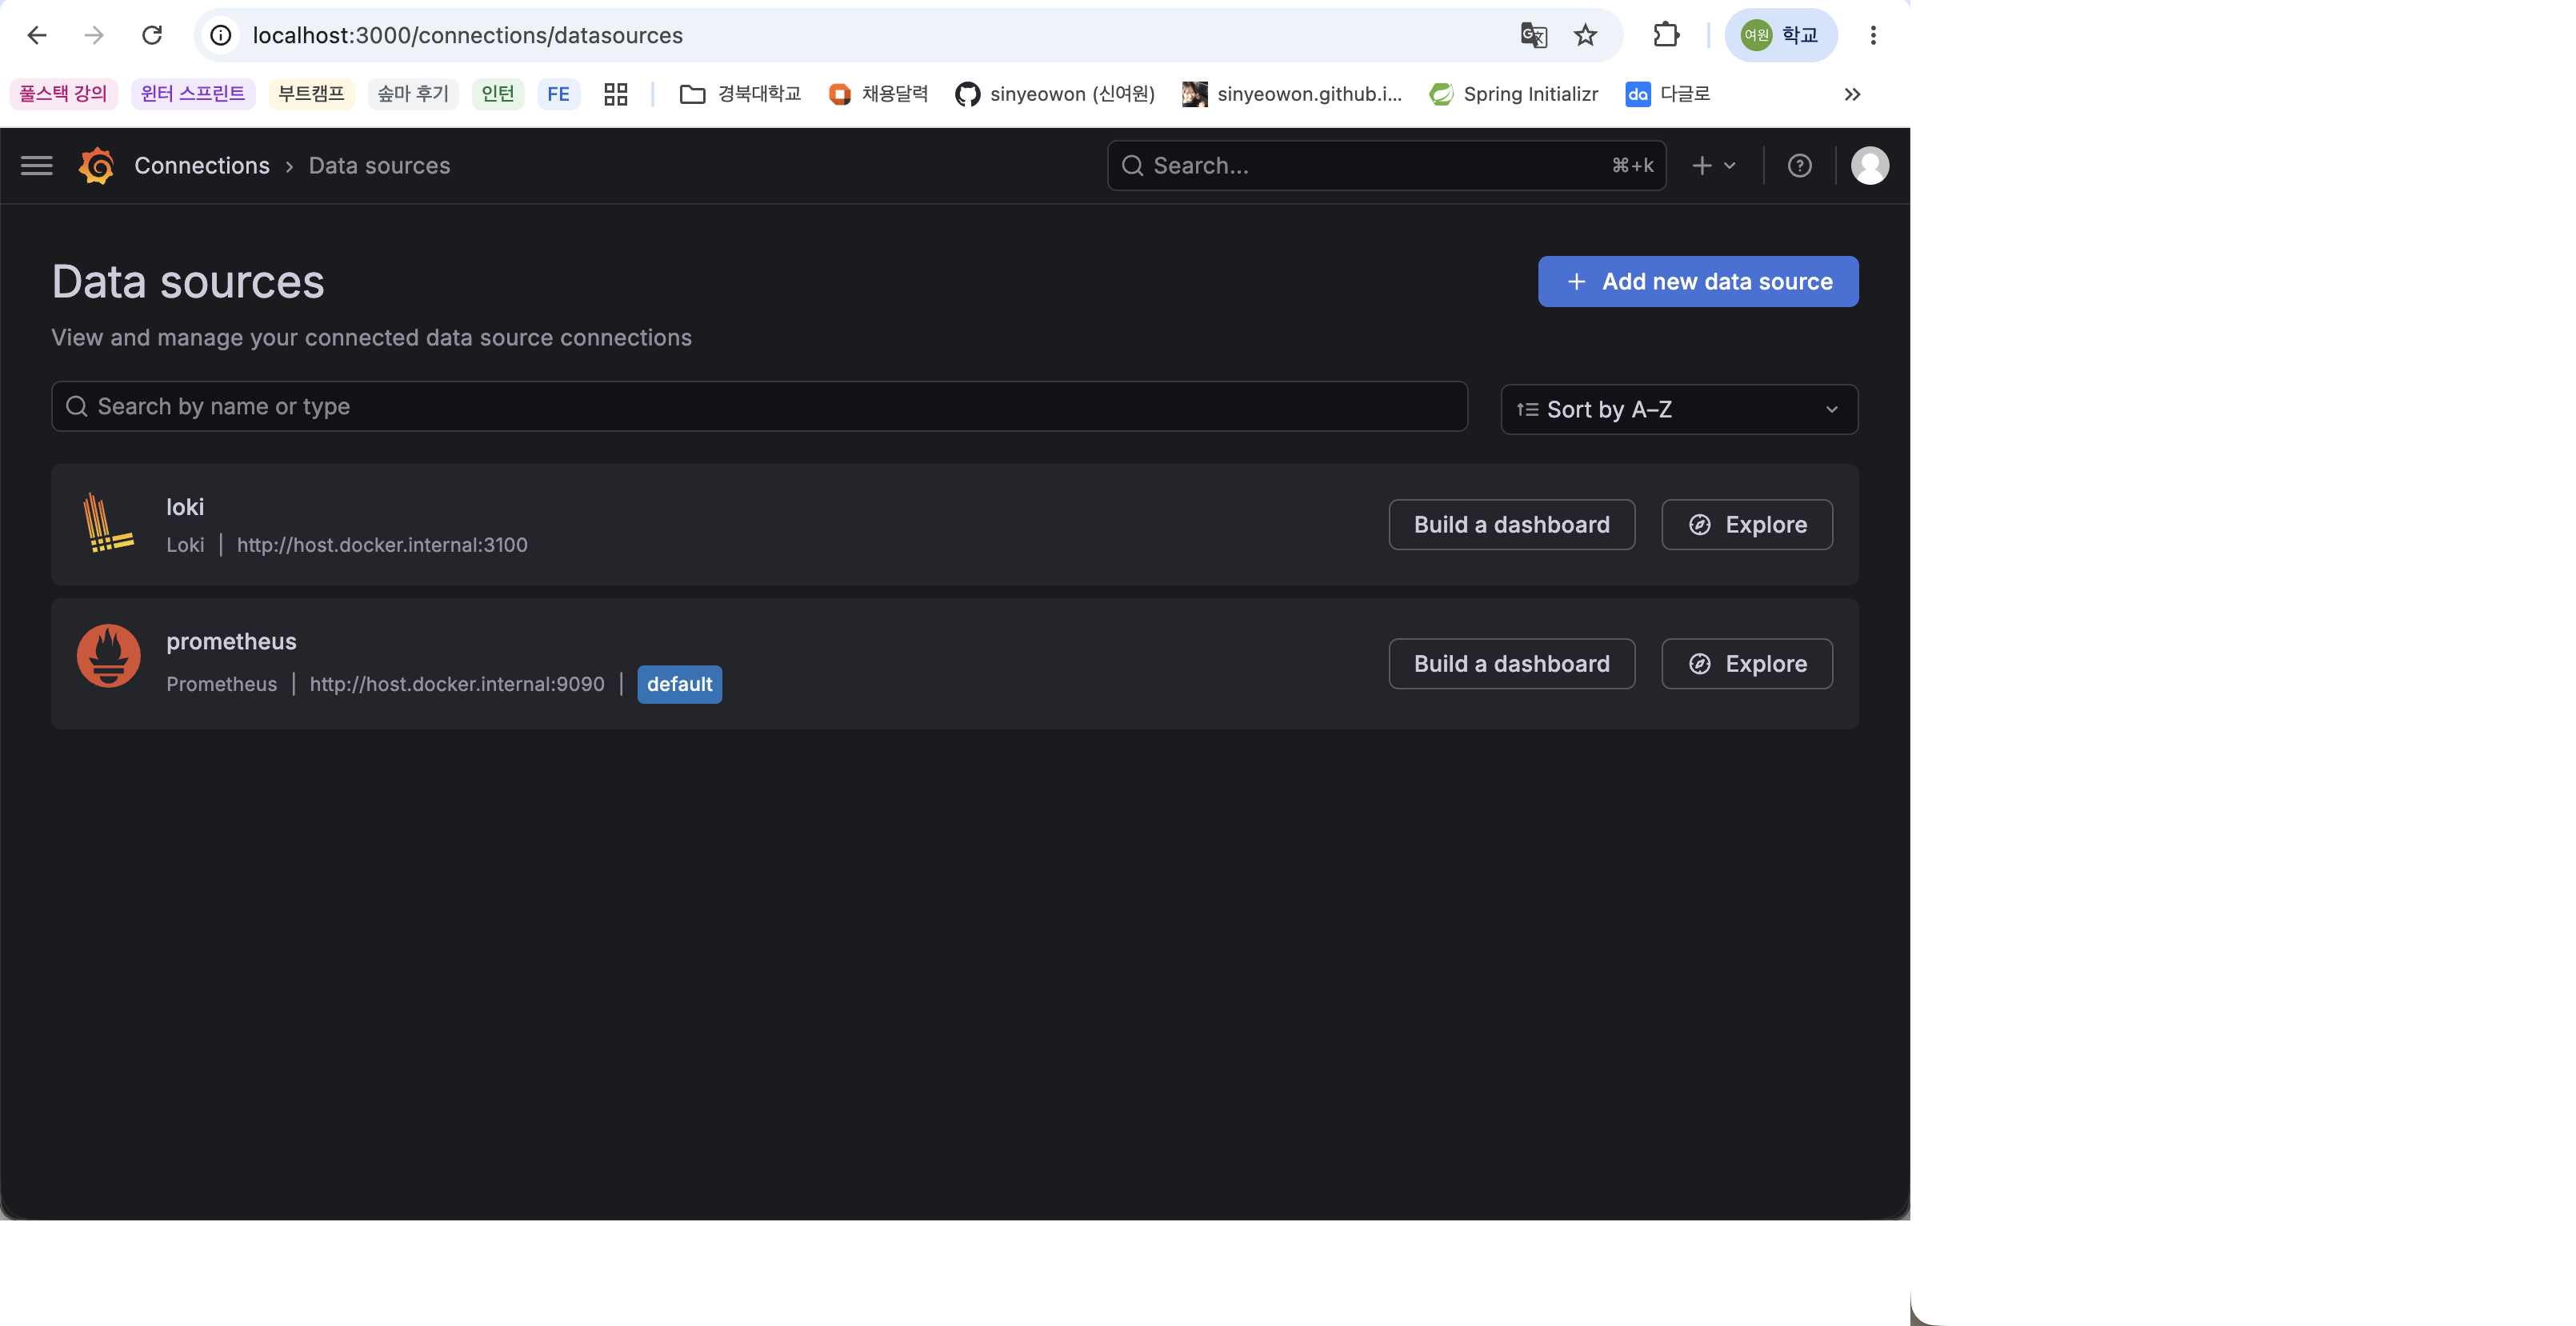
Task: Click Add new data source button
Action: (x=1698, y=282)
